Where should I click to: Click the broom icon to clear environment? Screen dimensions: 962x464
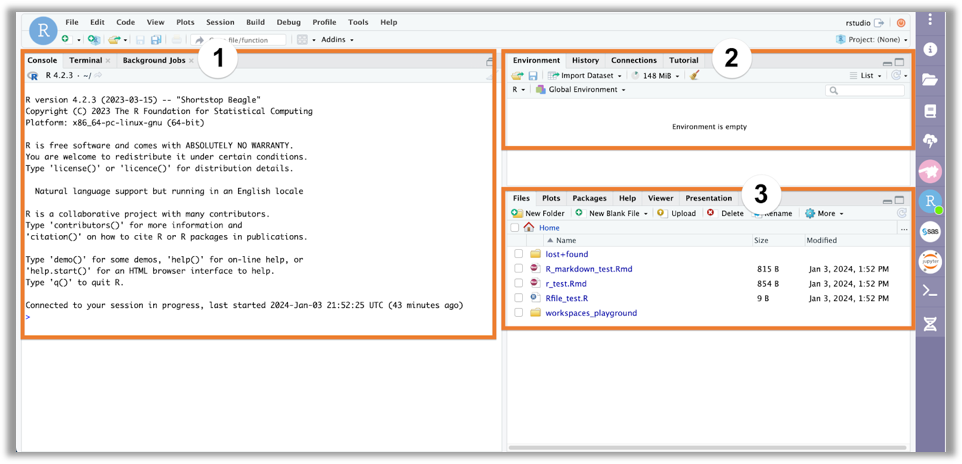click(695, 75)
